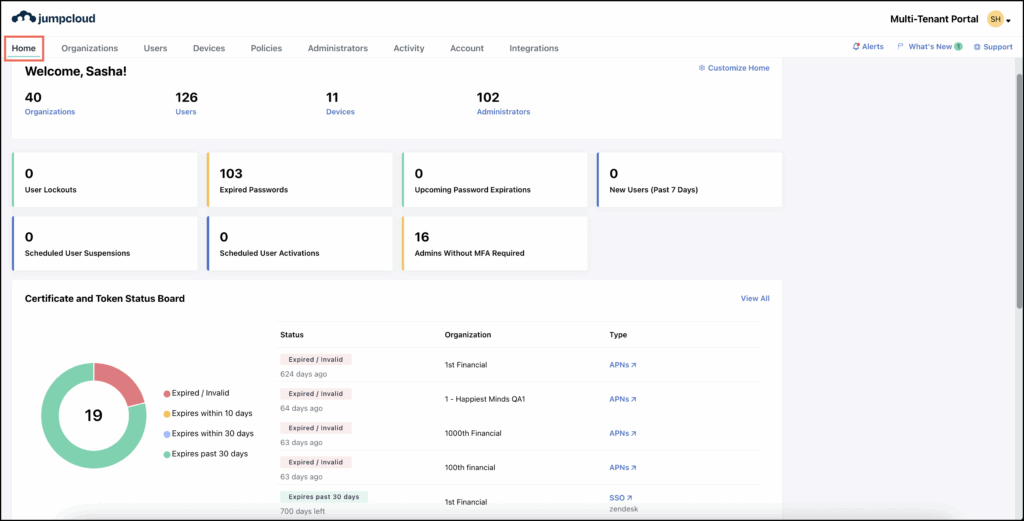Open the Support link
Image resolution: width=1024 pixels, height=521 pixels.
tap(993, 47)
